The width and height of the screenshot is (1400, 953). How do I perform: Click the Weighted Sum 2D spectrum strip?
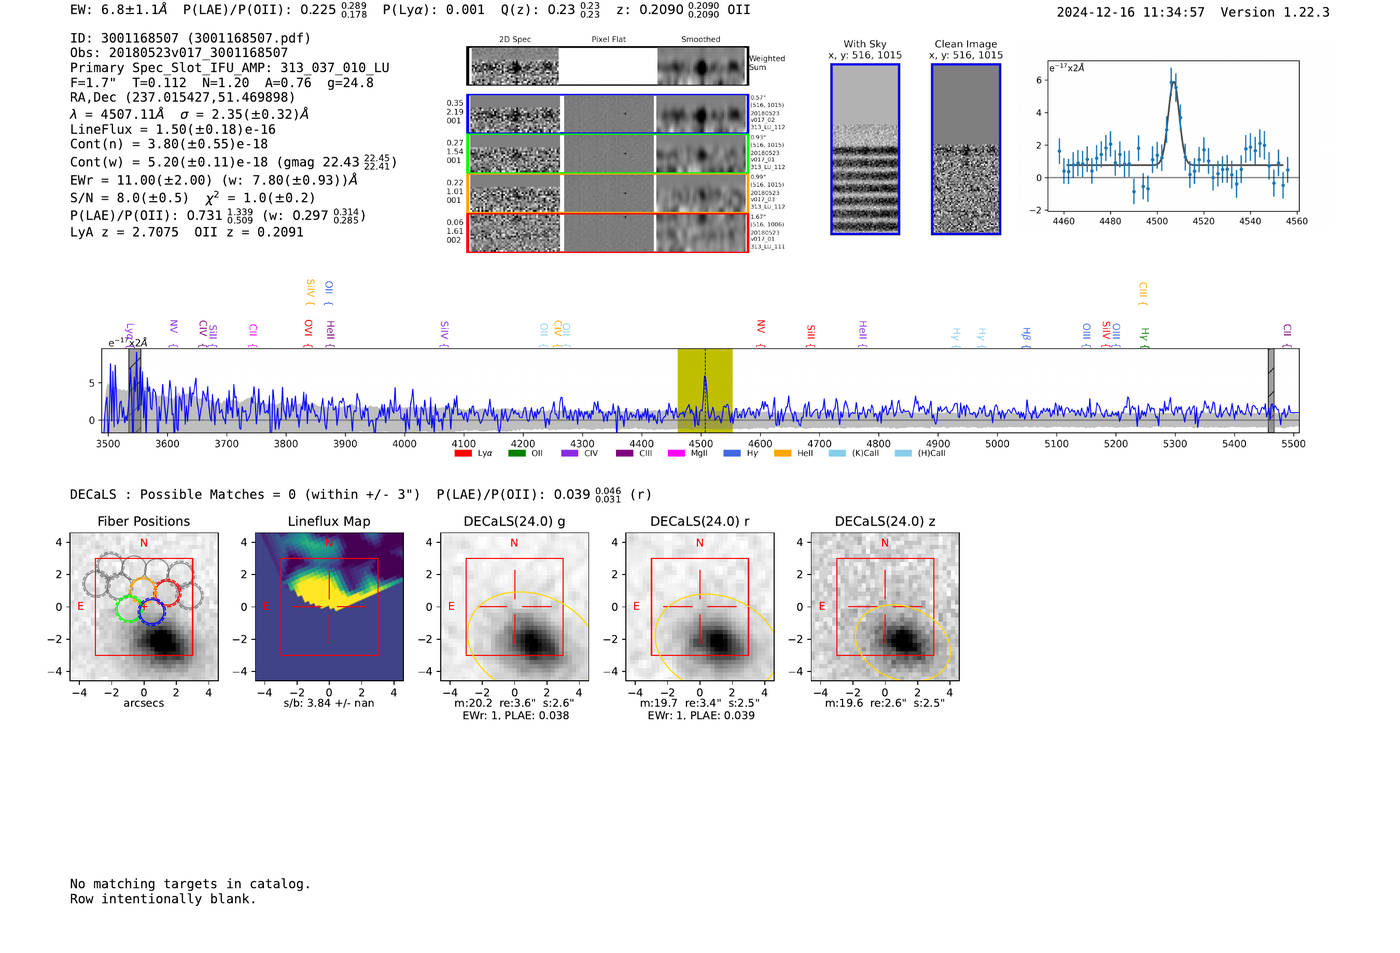click(x=607, y=66)
